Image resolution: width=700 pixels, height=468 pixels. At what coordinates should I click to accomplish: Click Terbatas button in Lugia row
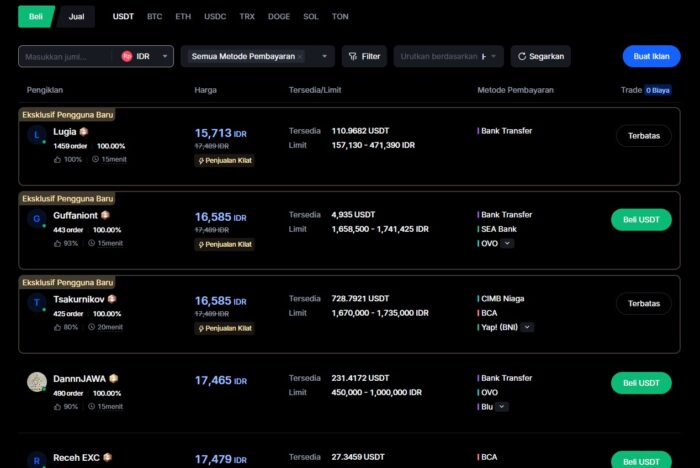click(644, 136)
